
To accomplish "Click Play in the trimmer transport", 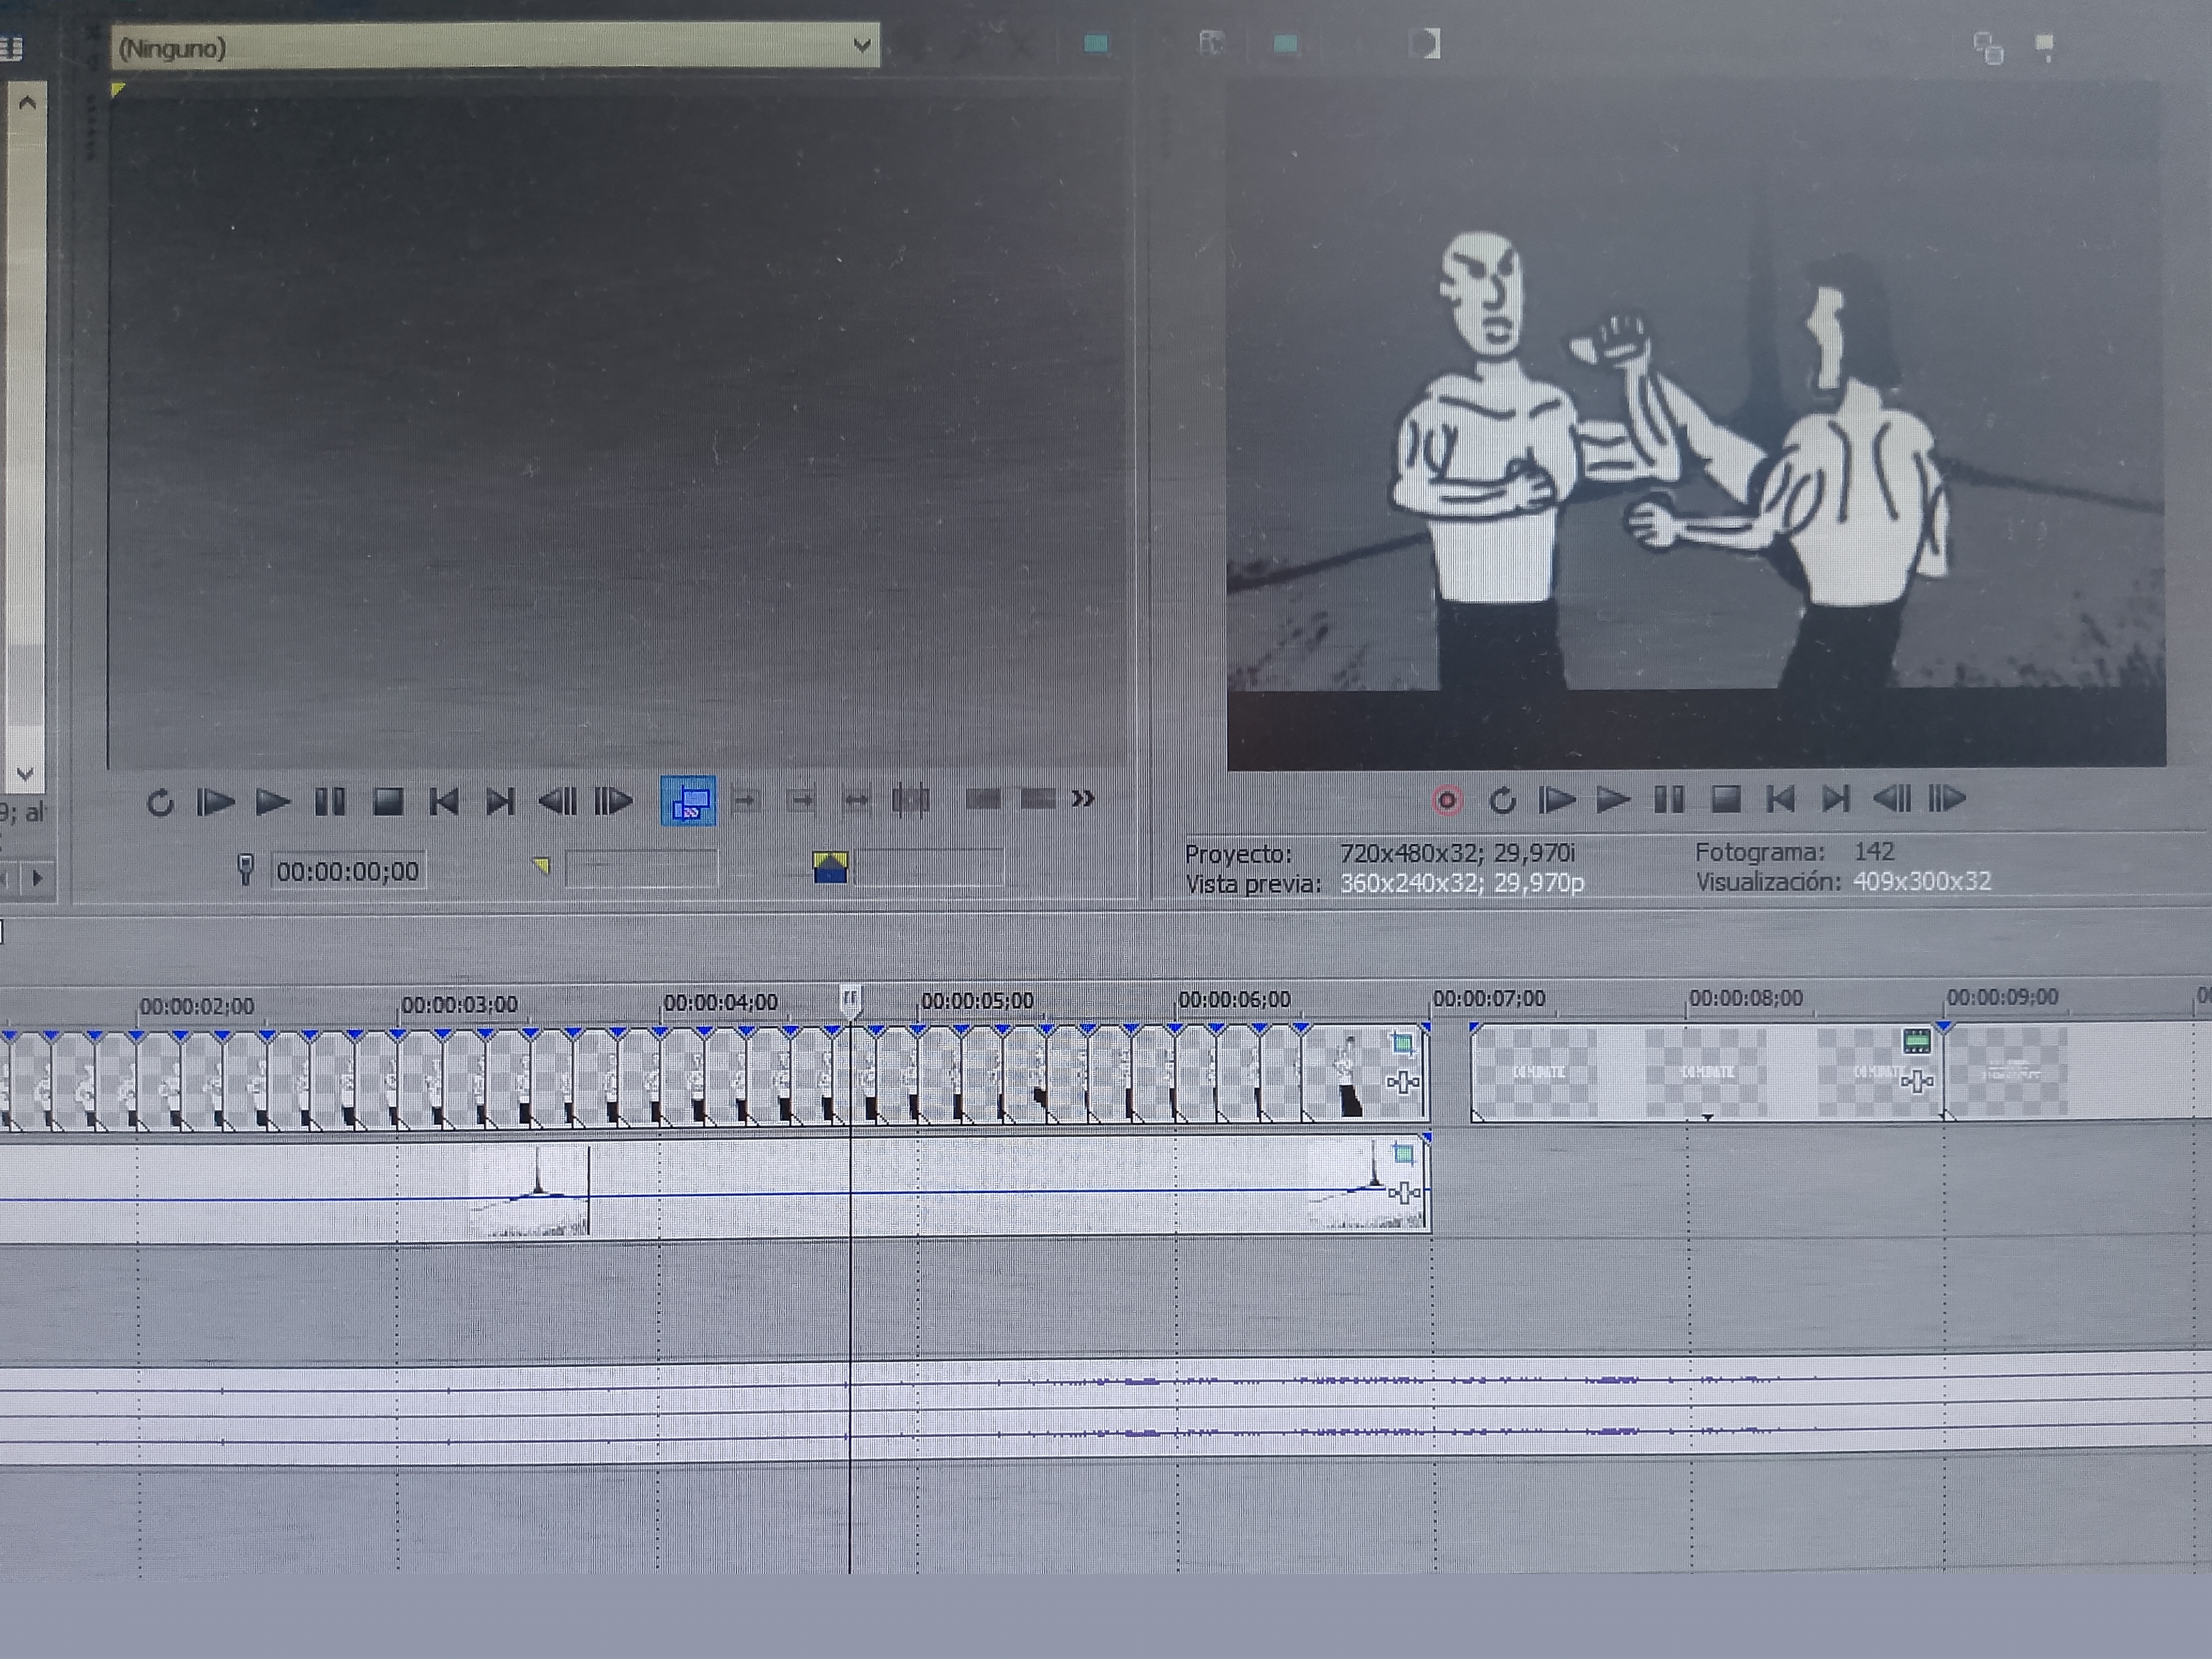I will point(272,802).
